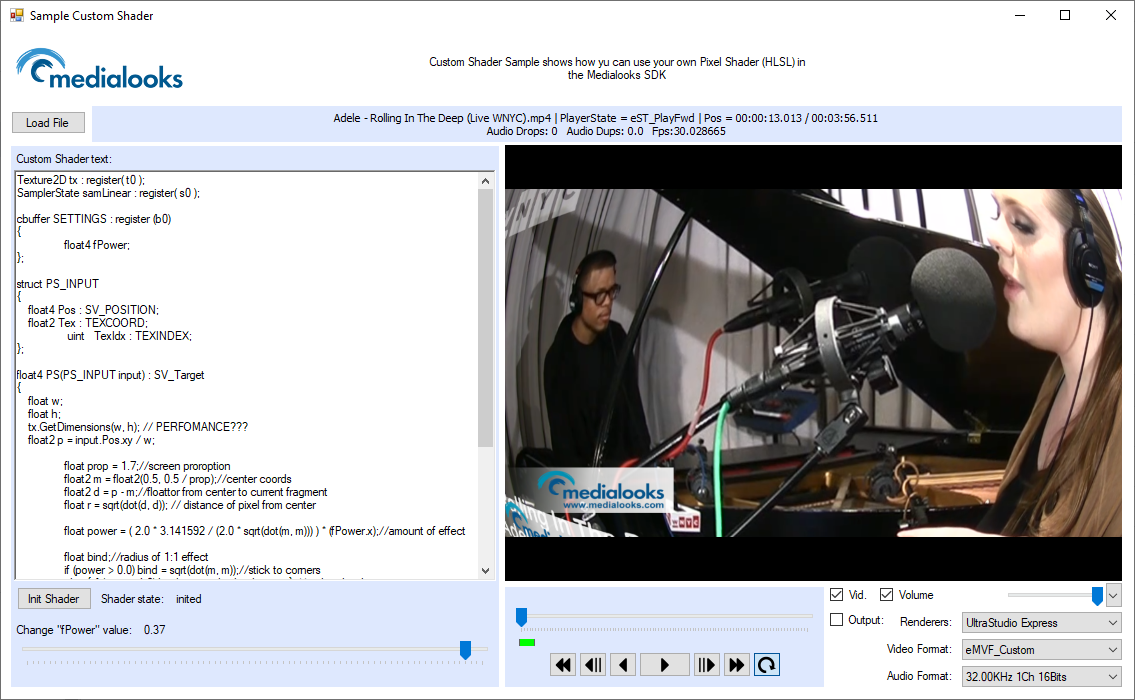The width and height of the screenshot is (1135, 700).
Task: Step one frame forward
Action: pyautogui.click(x=706, y=665)
